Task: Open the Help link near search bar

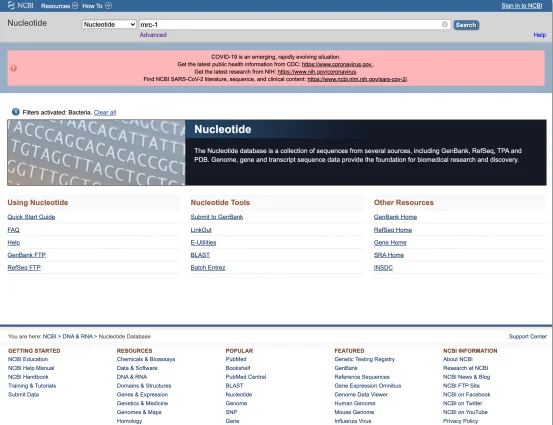Action: (x=540, y=35)
